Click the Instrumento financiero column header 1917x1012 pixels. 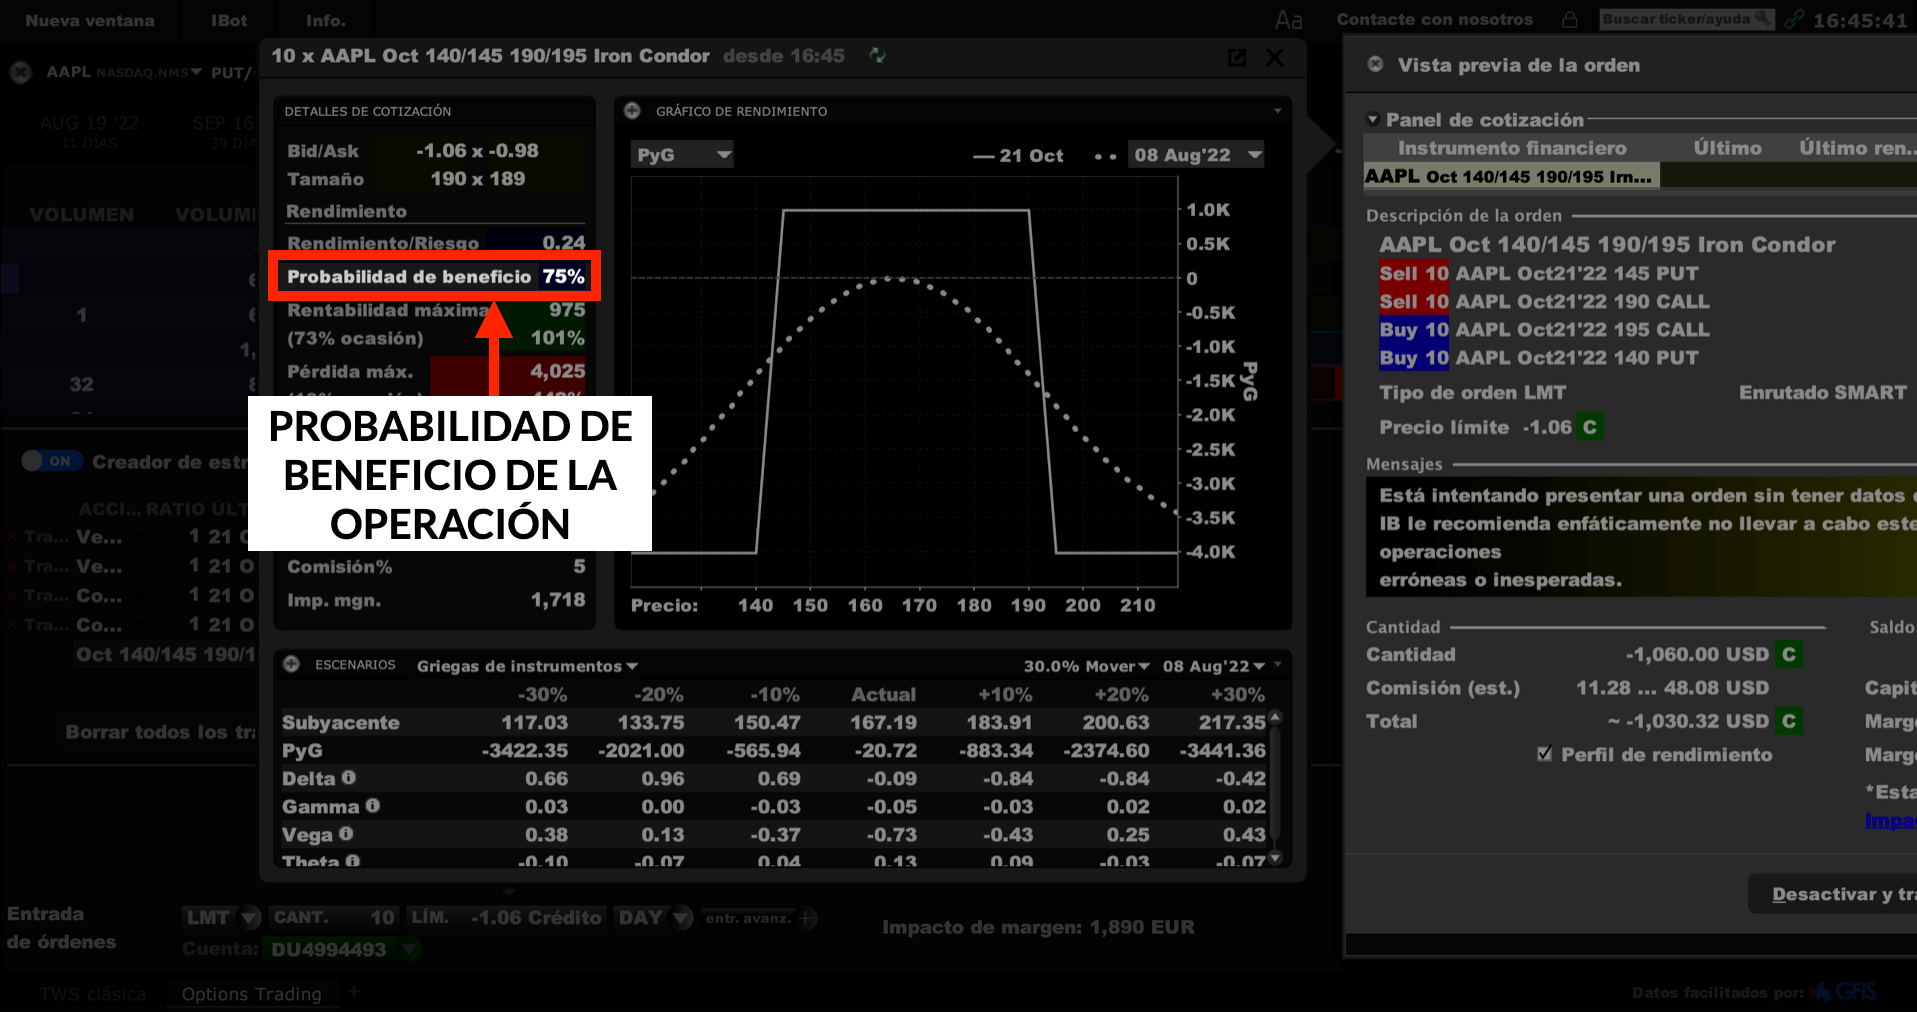pyautogui.click(x=1511, y=148)
